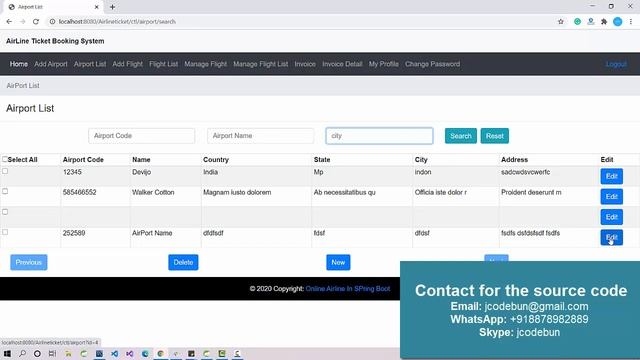This screenshot has height=360, width=640.
Task: Go to Home in the navigation bar
Action: [19, 64]
